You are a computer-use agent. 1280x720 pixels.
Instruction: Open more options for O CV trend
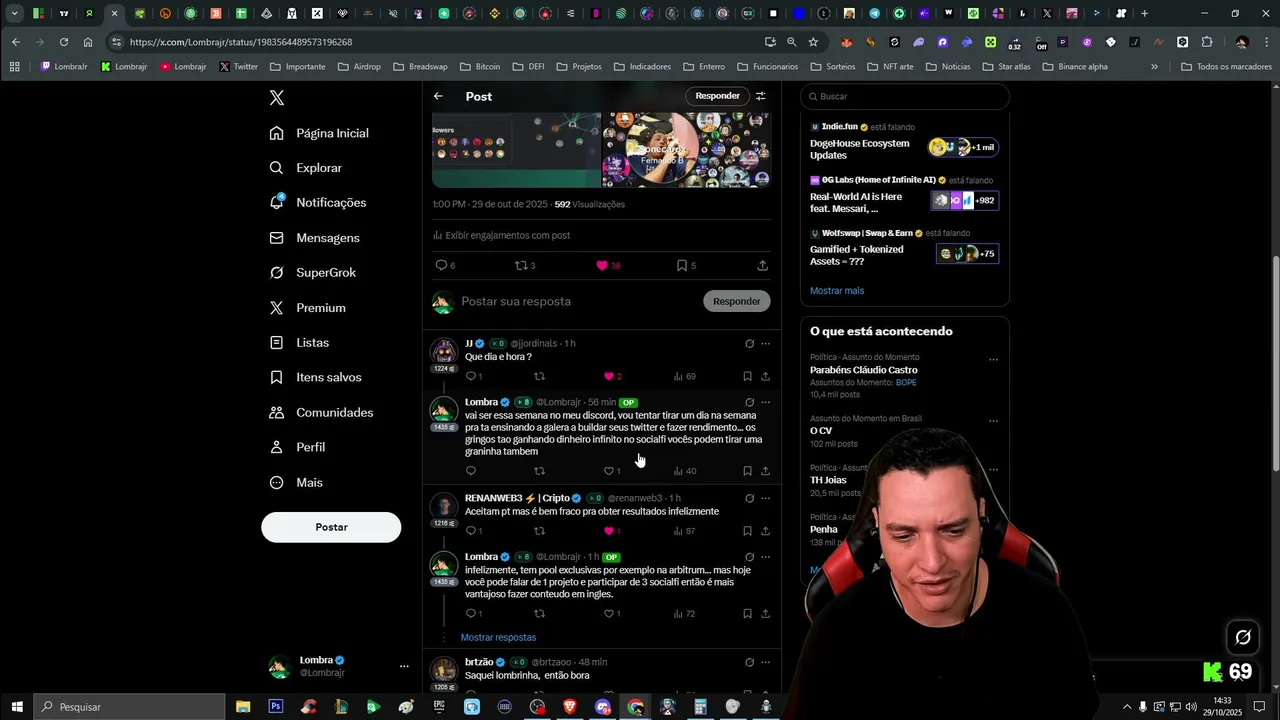pyautogui.click(x=993, y=420)
